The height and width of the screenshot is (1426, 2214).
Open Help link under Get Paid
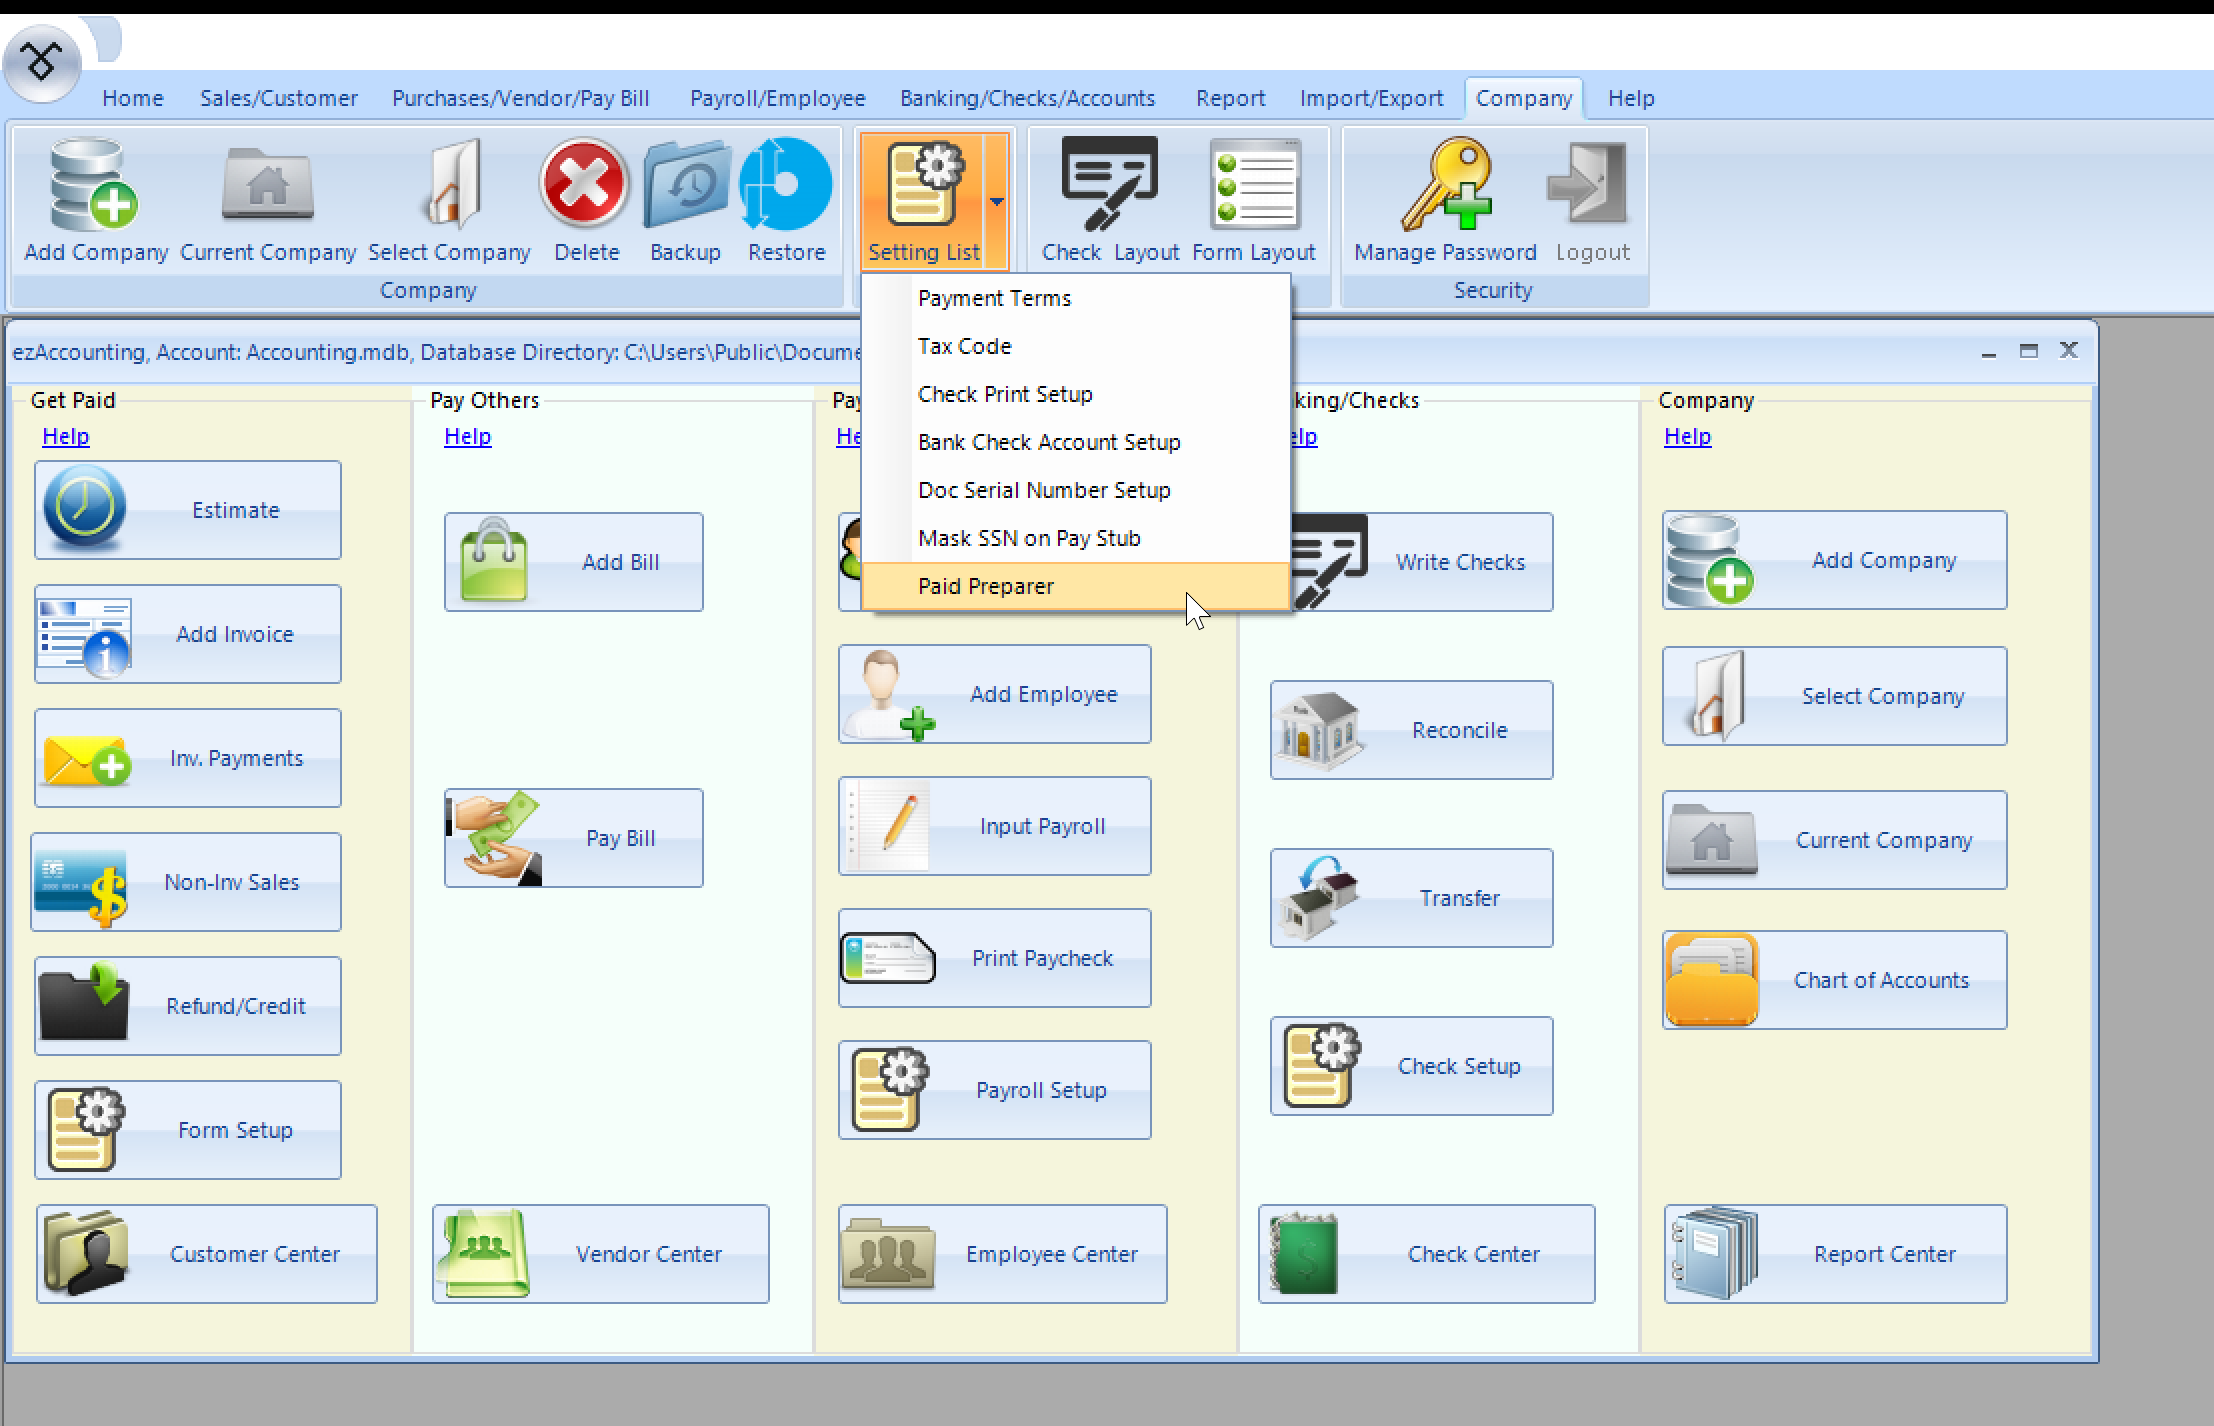tap(64, 435)
